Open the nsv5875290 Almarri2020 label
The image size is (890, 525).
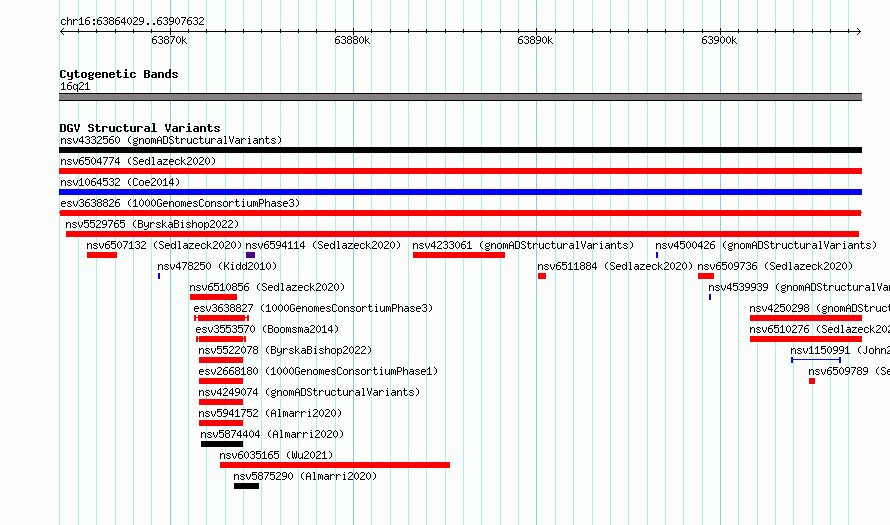(305, 476)
